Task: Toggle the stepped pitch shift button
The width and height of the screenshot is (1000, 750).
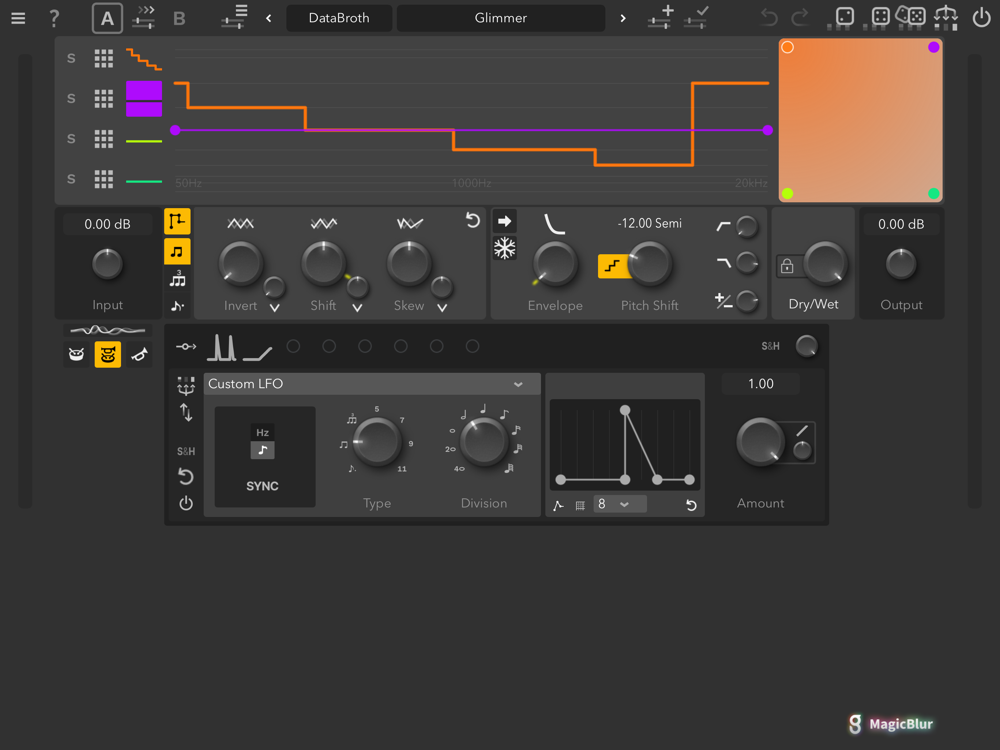Action: point(612,266)
